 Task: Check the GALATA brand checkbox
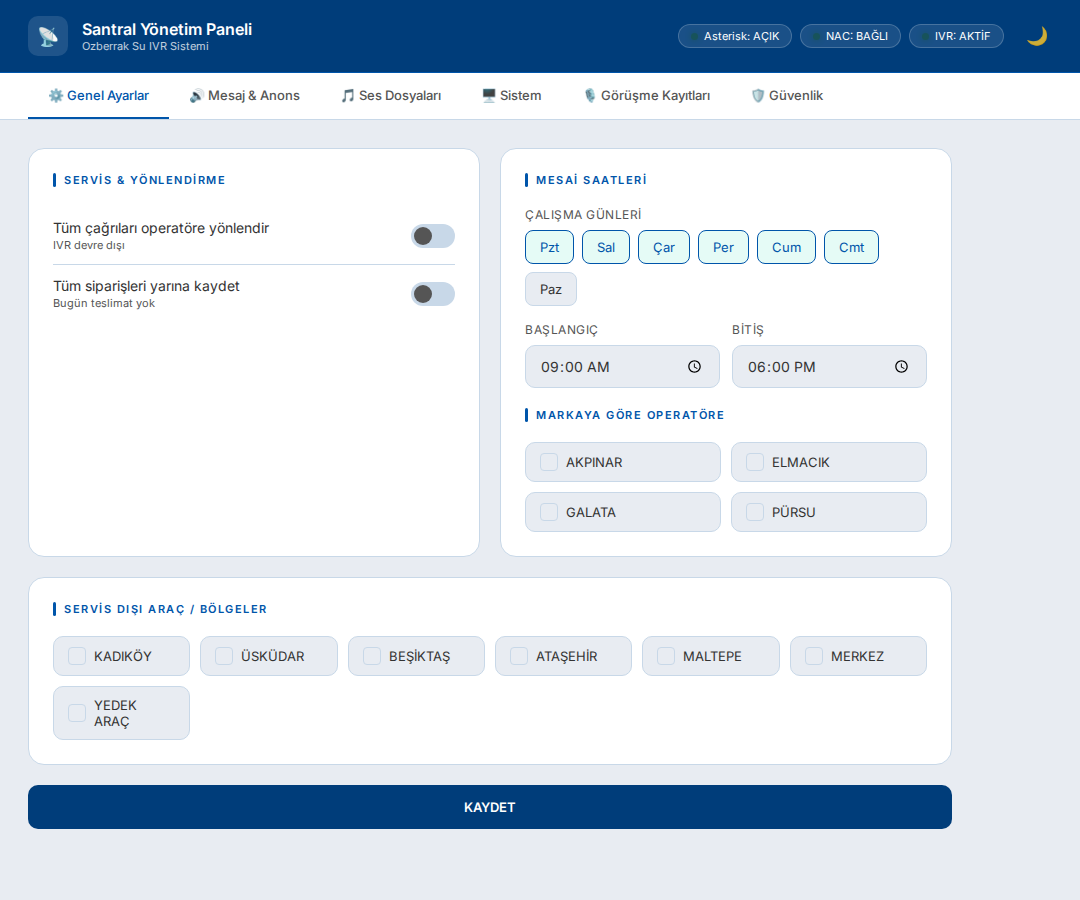click(549, 512)
